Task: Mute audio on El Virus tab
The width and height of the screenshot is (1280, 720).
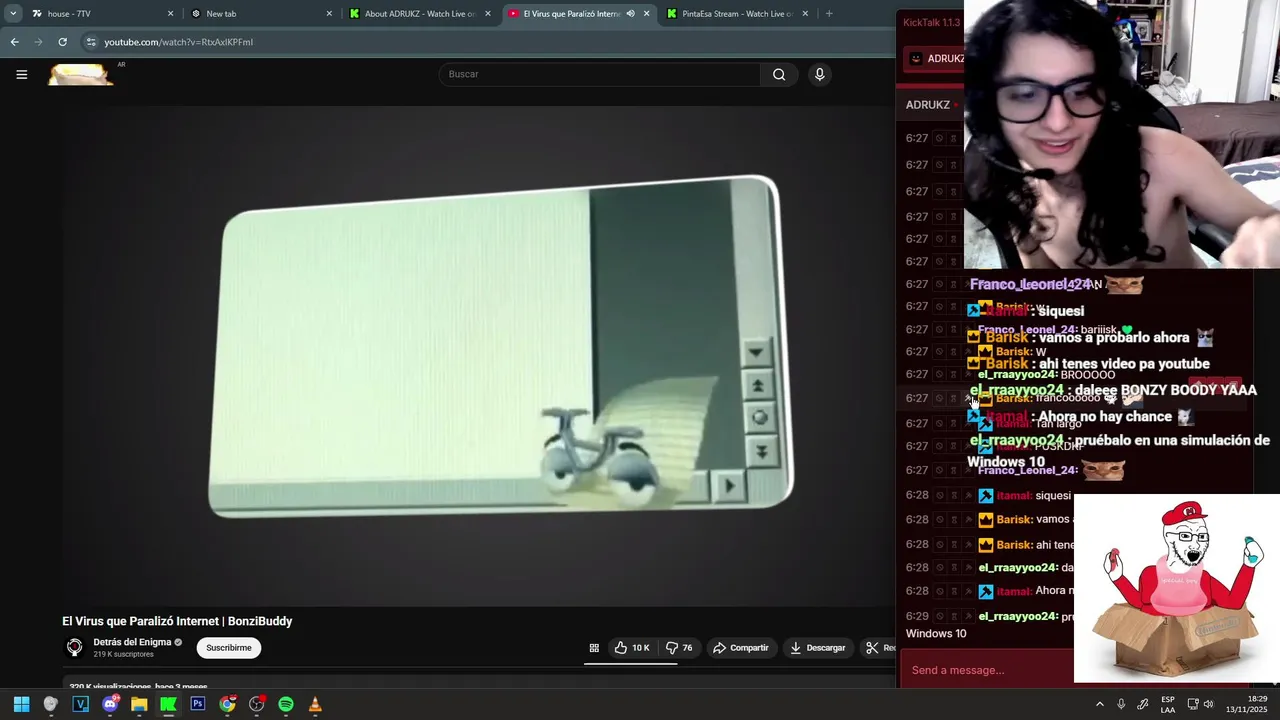Action: pos(630,14)
